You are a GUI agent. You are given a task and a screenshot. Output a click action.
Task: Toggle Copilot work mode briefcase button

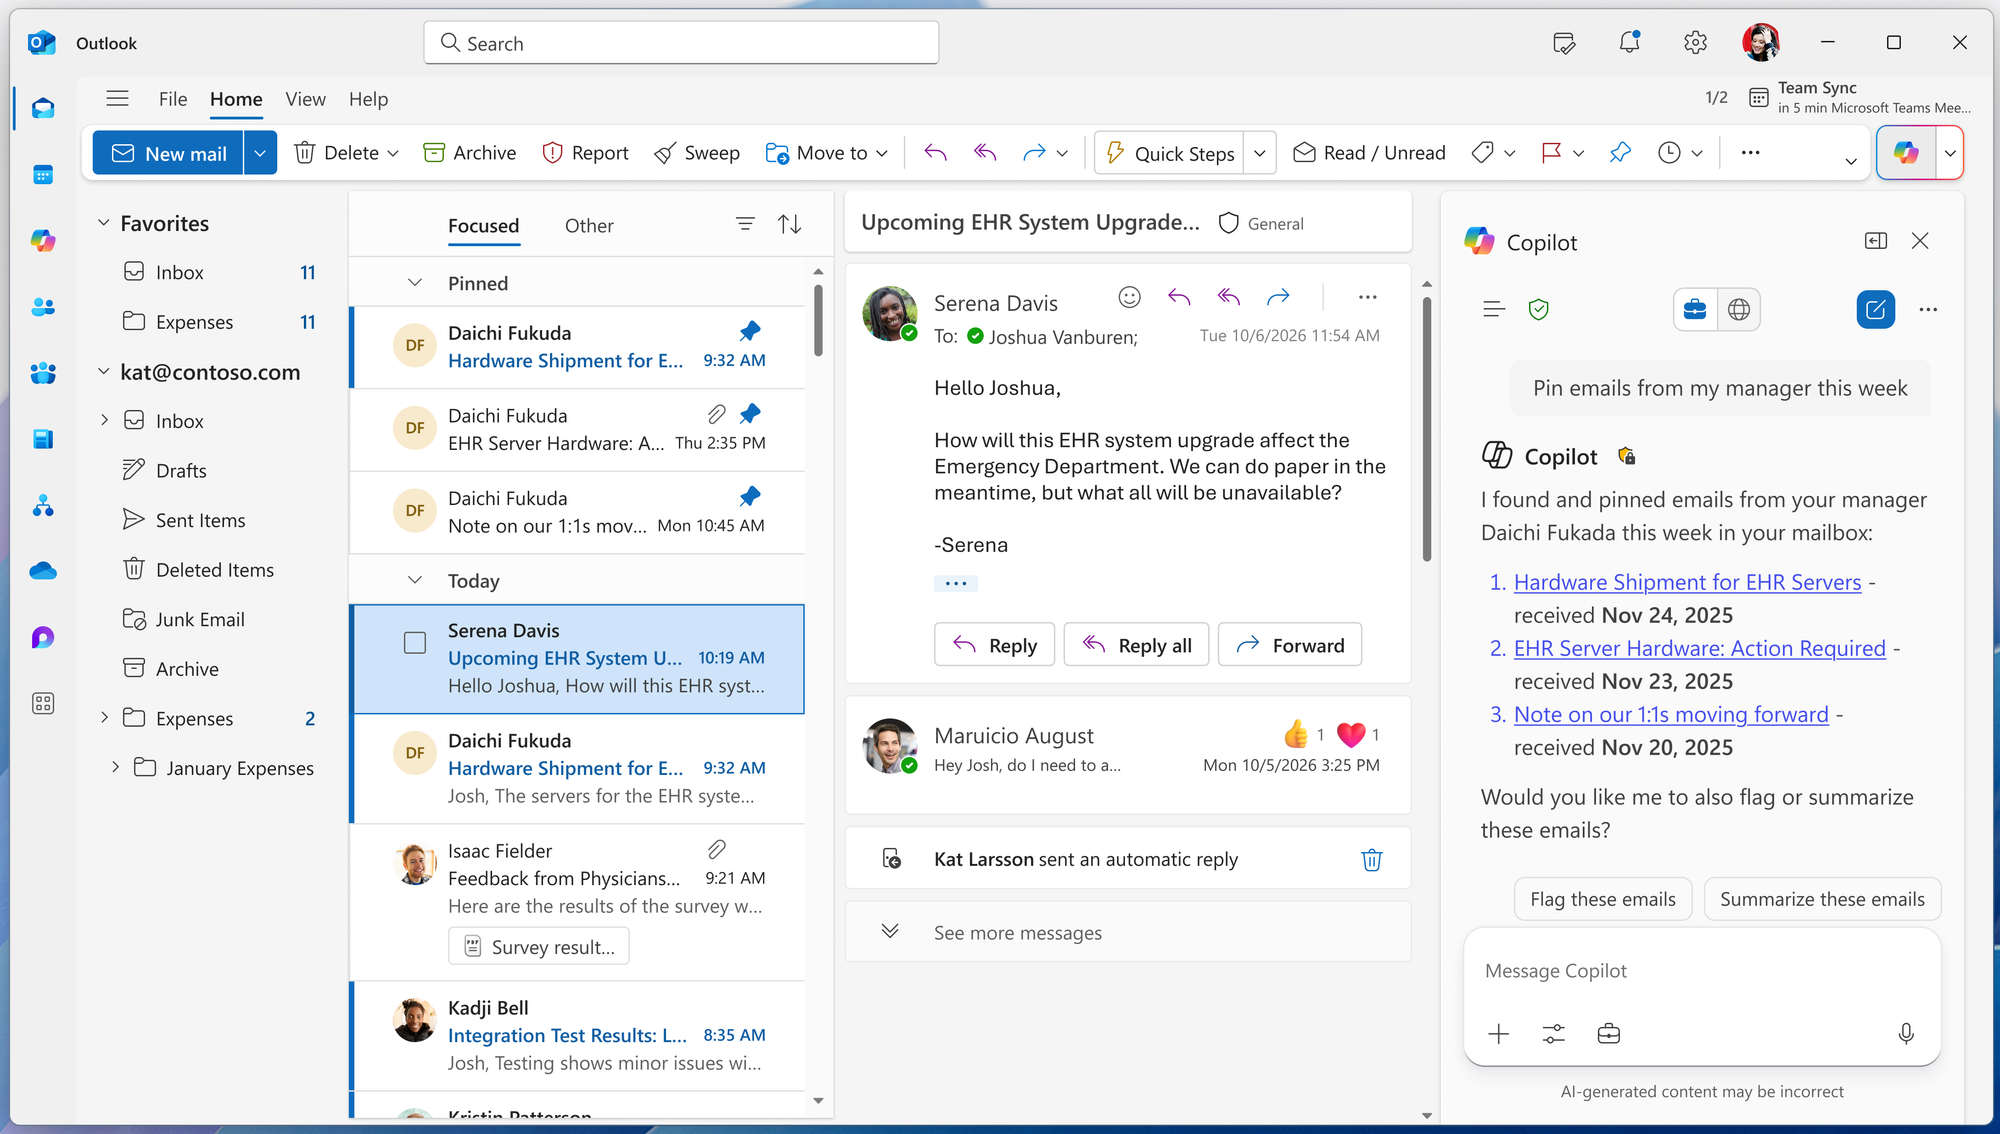[1695, 310]
